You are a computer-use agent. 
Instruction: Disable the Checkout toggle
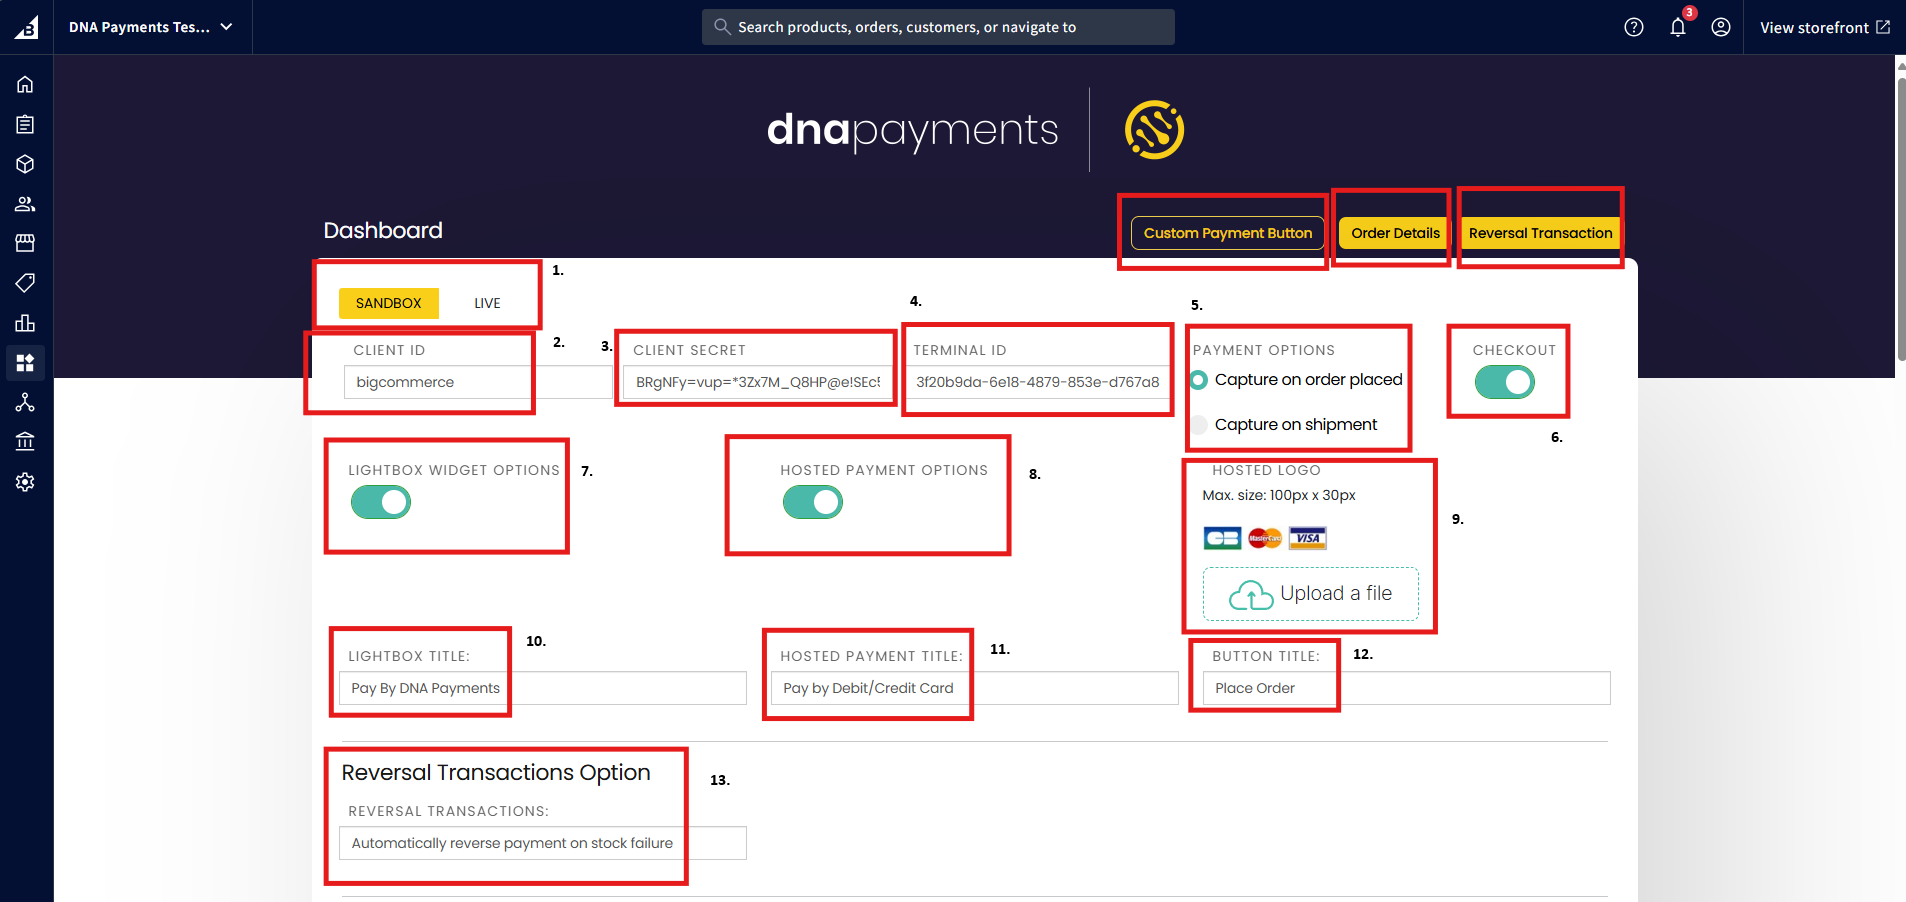tap(1504, 382)
